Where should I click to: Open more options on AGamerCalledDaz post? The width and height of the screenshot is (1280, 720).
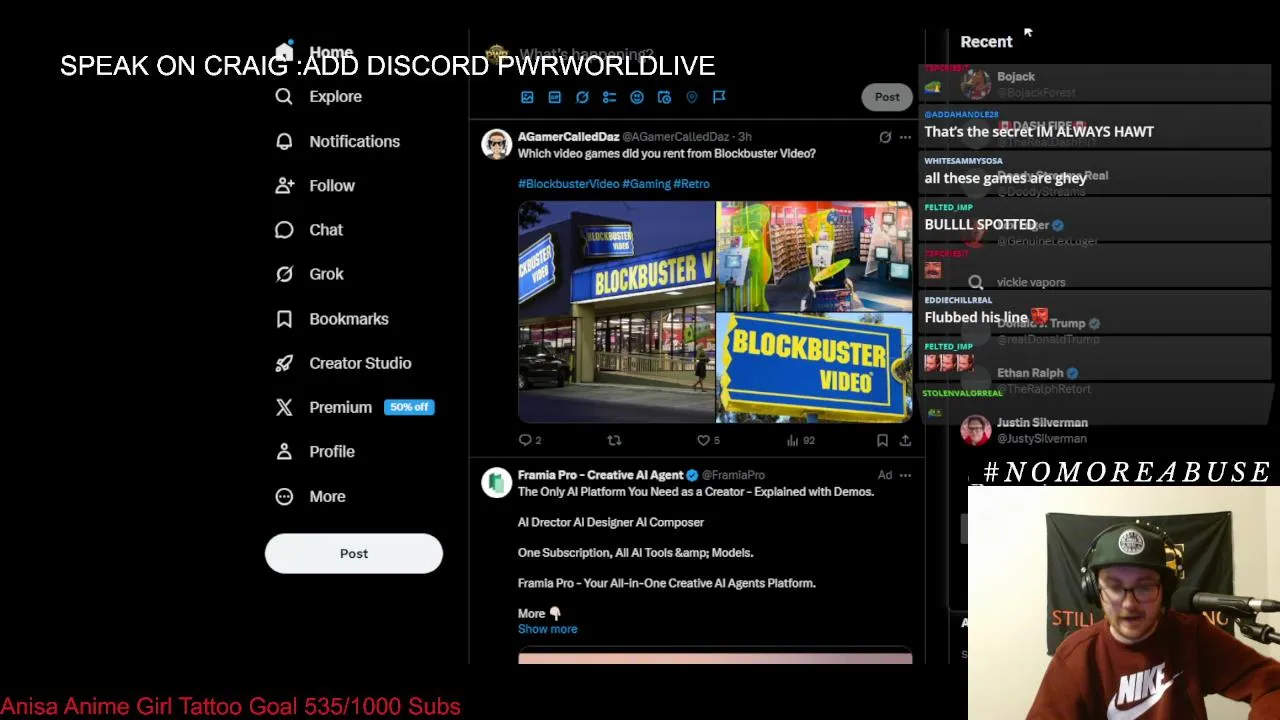tap(905, 137)
